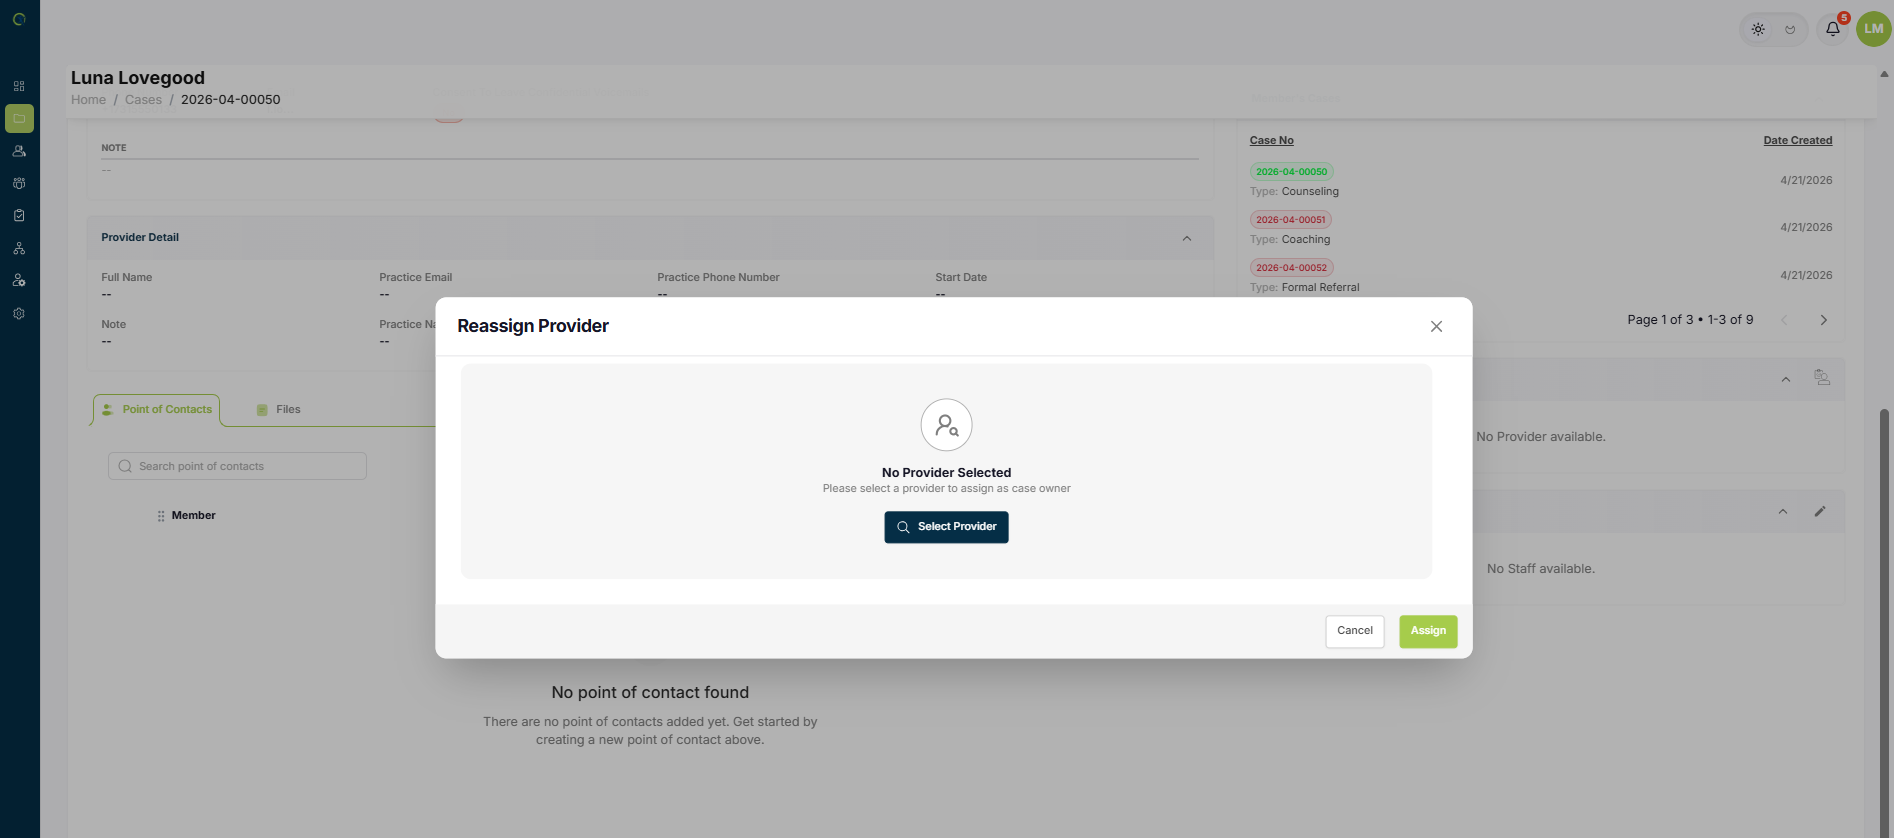Switch to dark theme cat-shaped icon
Screen dimensions: 1894x838
(x=1790, y=29)
